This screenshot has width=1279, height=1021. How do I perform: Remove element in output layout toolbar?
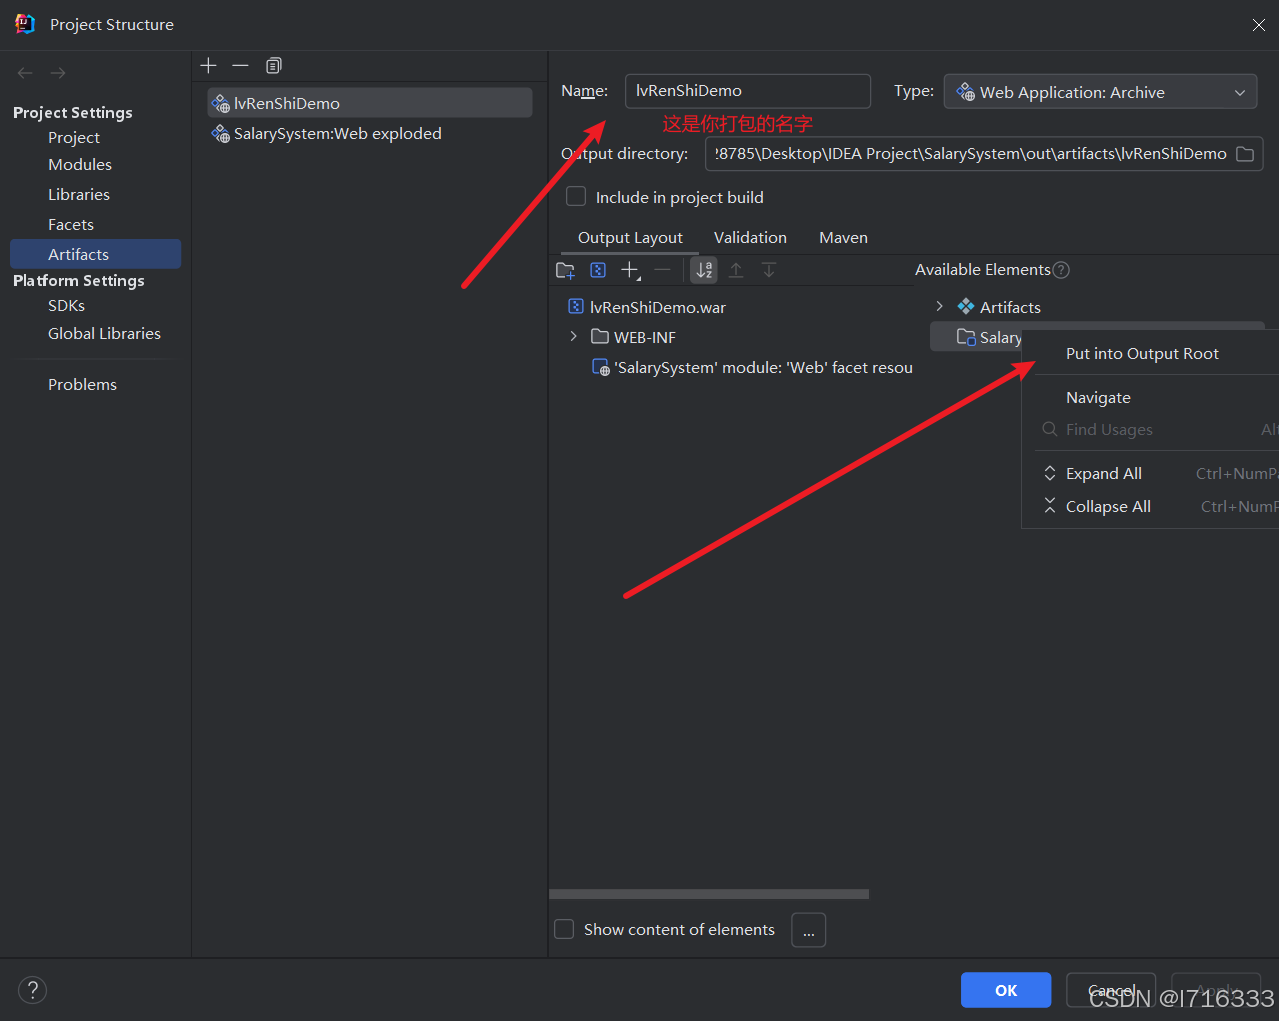[x=662, y=270]
